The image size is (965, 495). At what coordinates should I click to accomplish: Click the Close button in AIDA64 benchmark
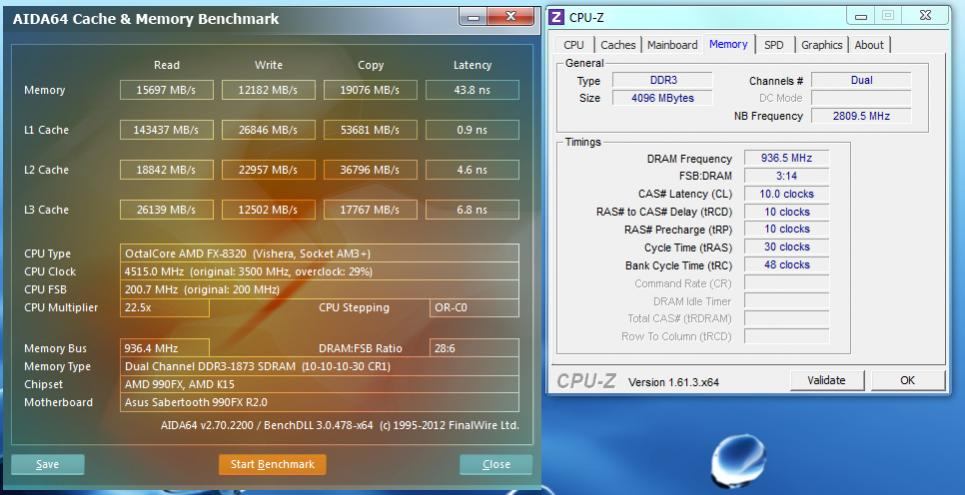click(x=496, y=464)
